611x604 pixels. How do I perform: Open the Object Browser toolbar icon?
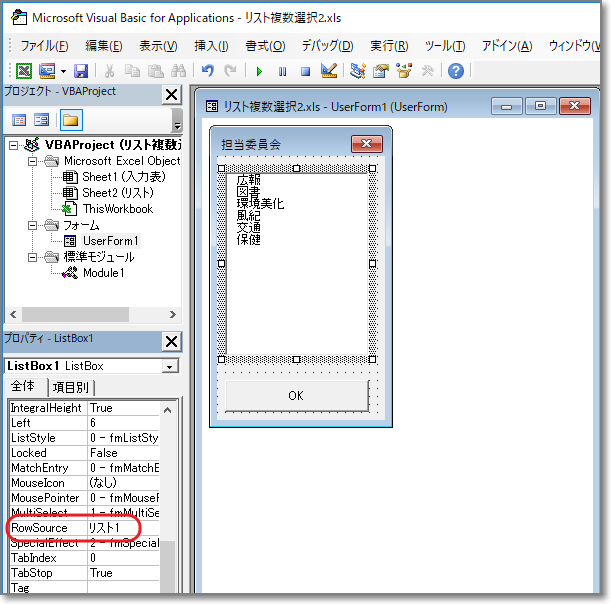click(x=405, y=71)
